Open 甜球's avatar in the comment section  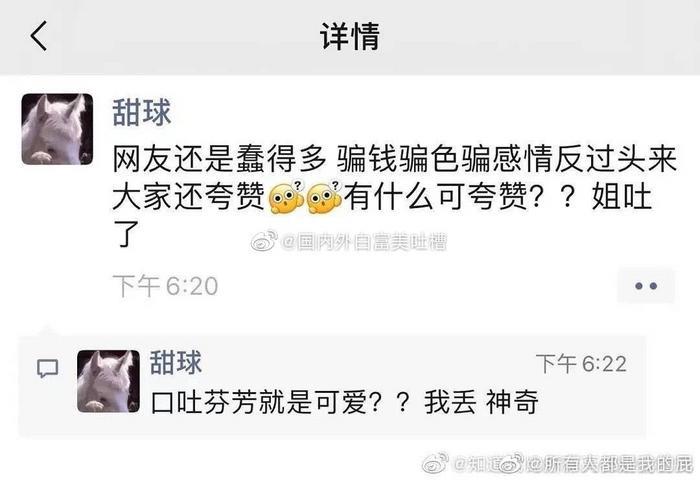click(108, 381)
